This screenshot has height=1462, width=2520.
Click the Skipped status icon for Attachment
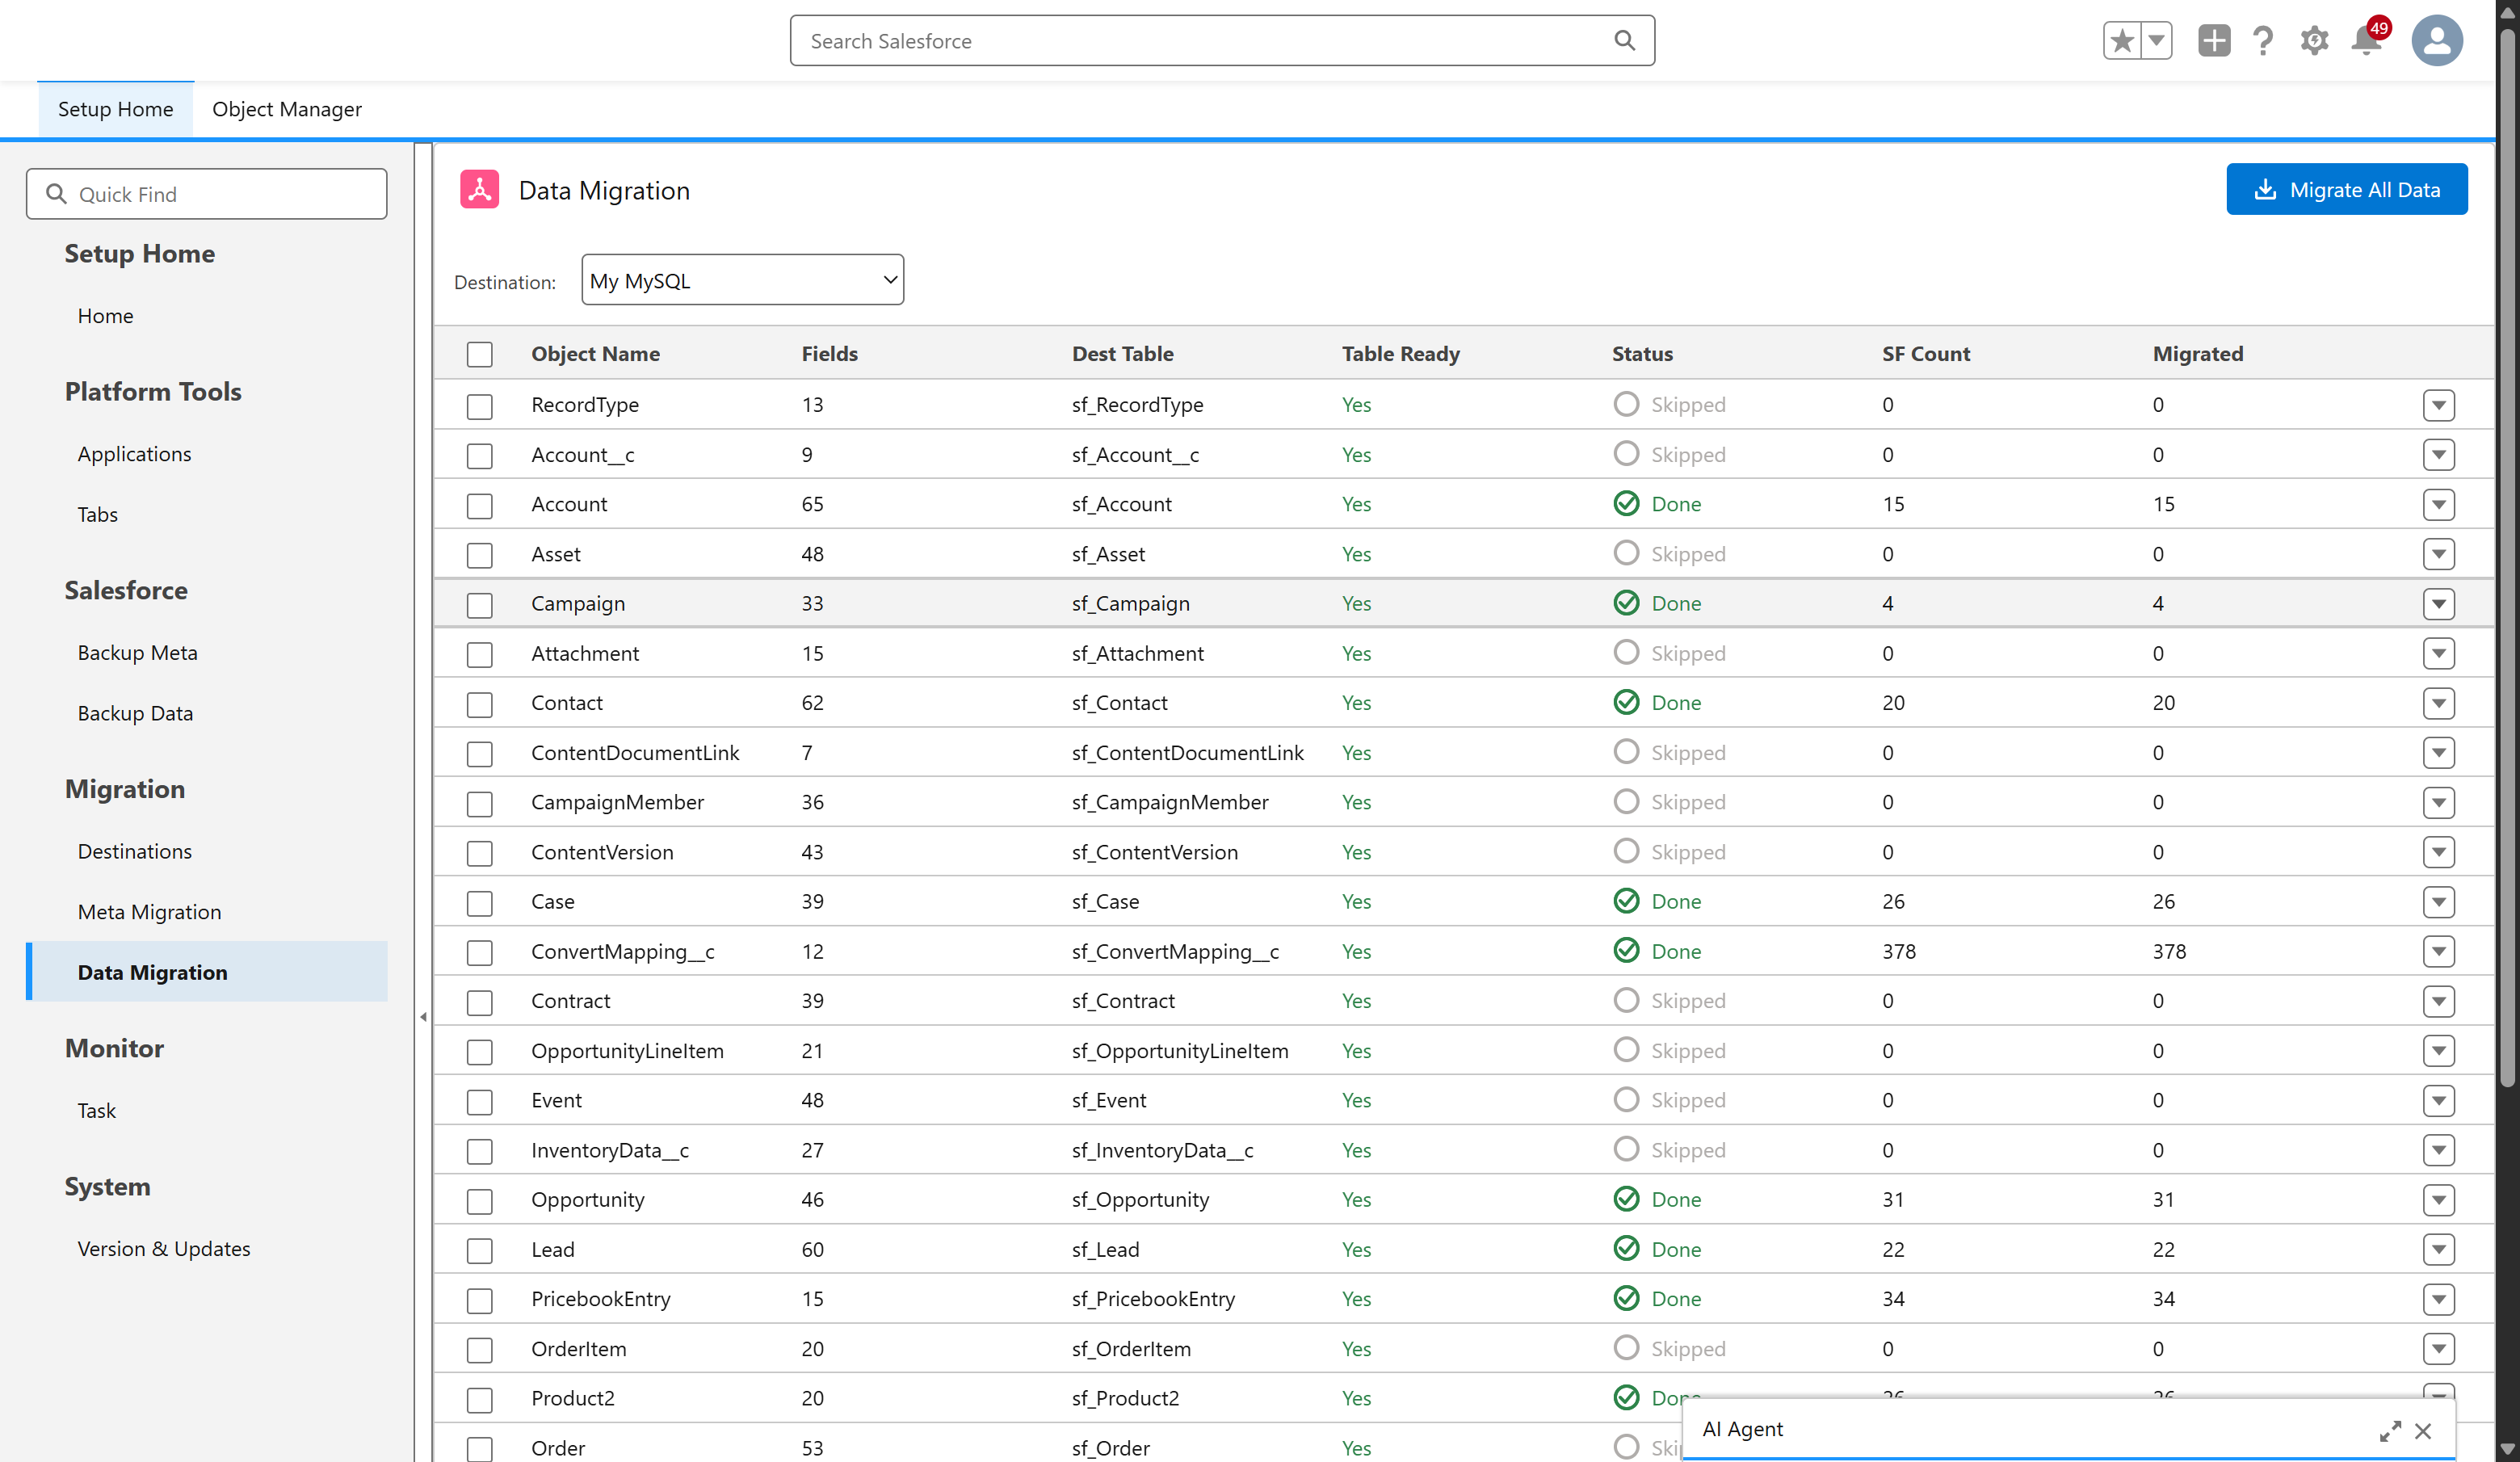click(1626, 652)
